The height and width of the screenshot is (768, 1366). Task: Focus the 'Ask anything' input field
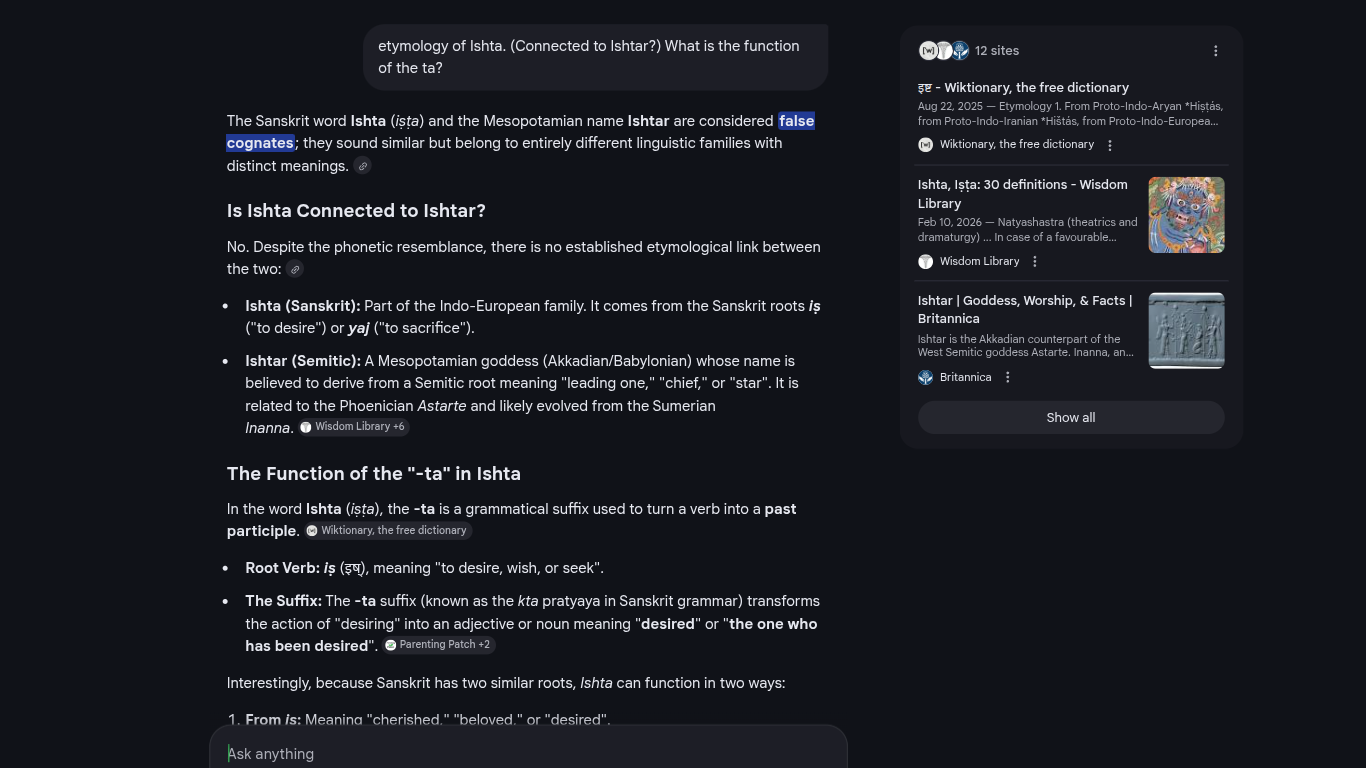[528, 754]
